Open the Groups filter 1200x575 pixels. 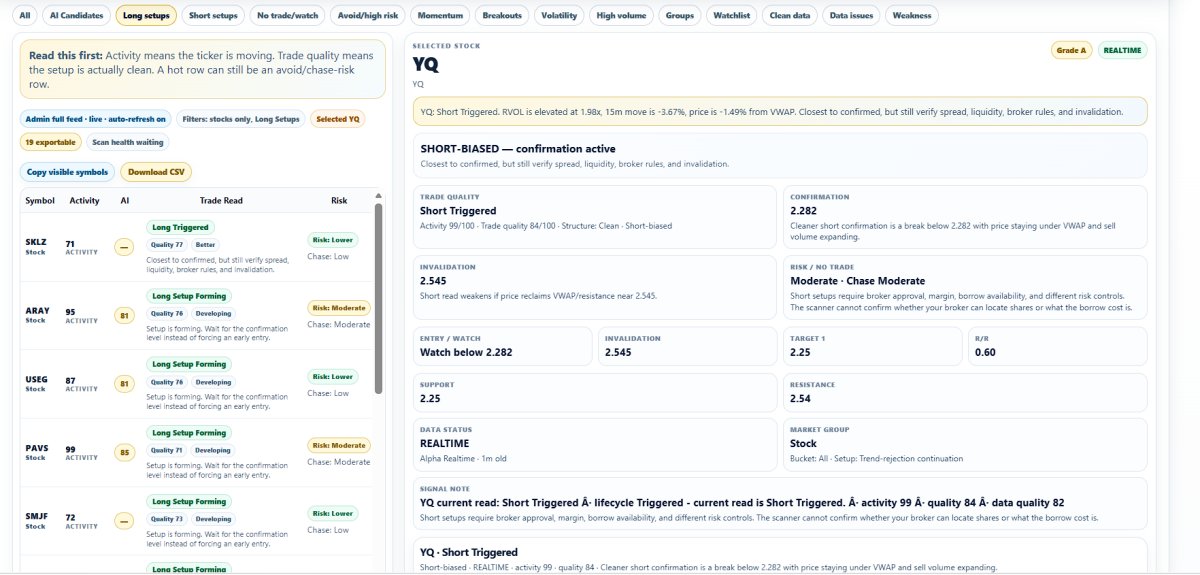[x=680, y=15]
